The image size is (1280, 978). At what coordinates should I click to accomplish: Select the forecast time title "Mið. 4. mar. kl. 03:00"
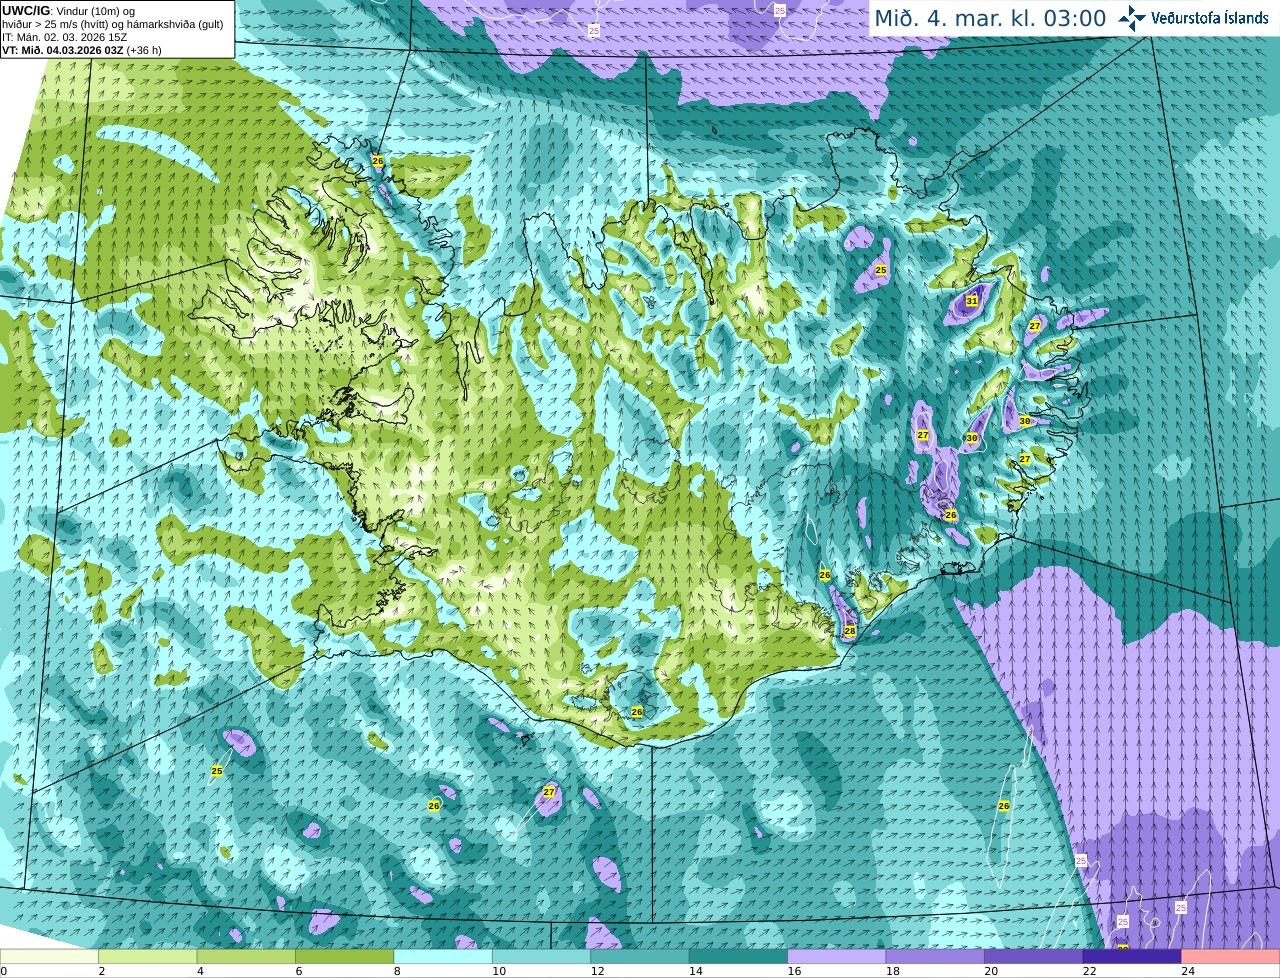(x=990, y=18)
